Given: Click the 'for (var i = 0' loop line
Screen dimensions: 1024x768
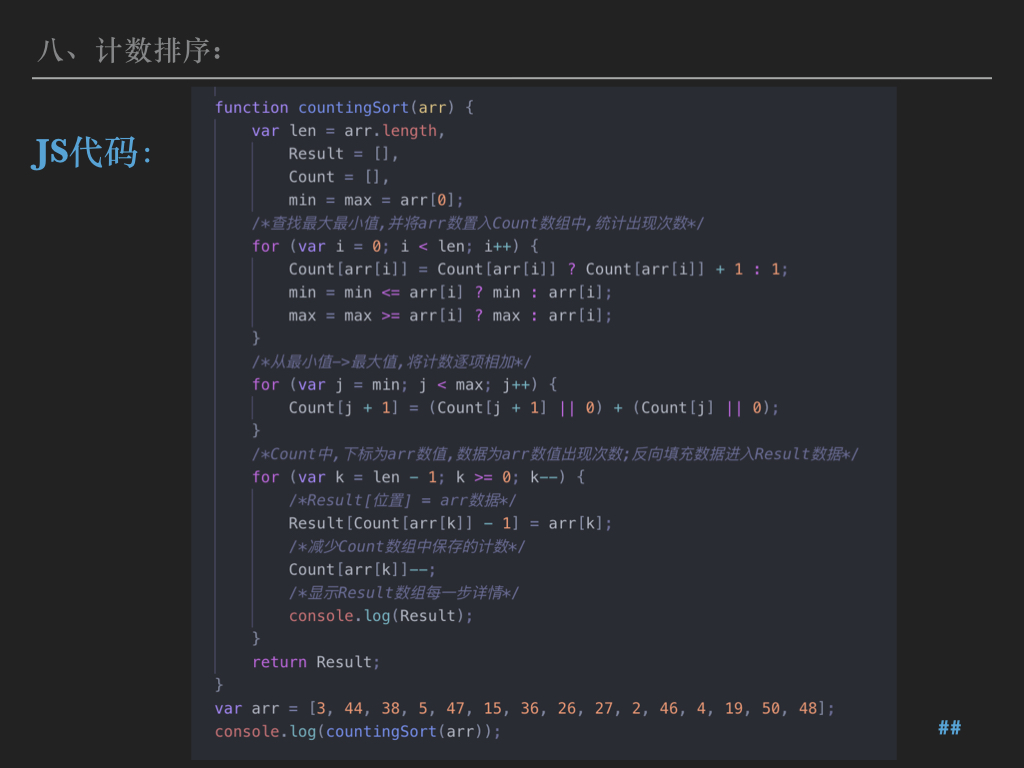Looking at the screenshot, I should (x=395, y=246).
